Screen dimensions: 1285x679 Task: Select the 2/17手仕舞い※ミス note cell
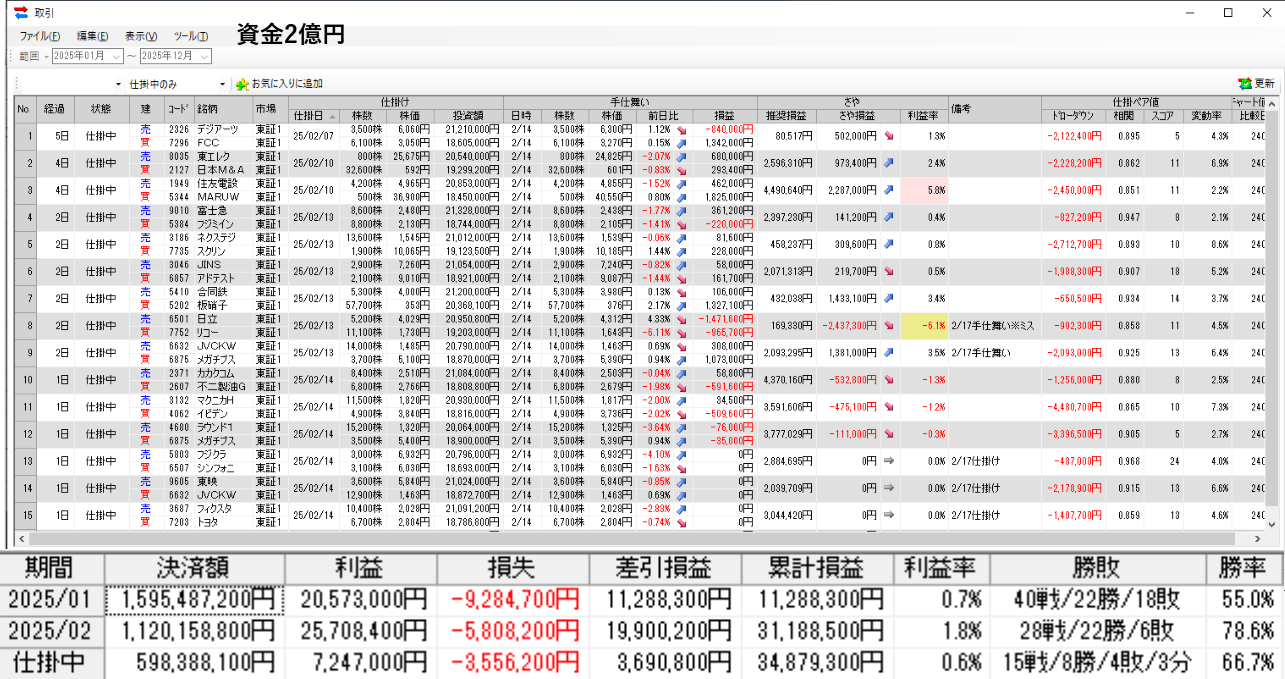click(x=993, y=325)
